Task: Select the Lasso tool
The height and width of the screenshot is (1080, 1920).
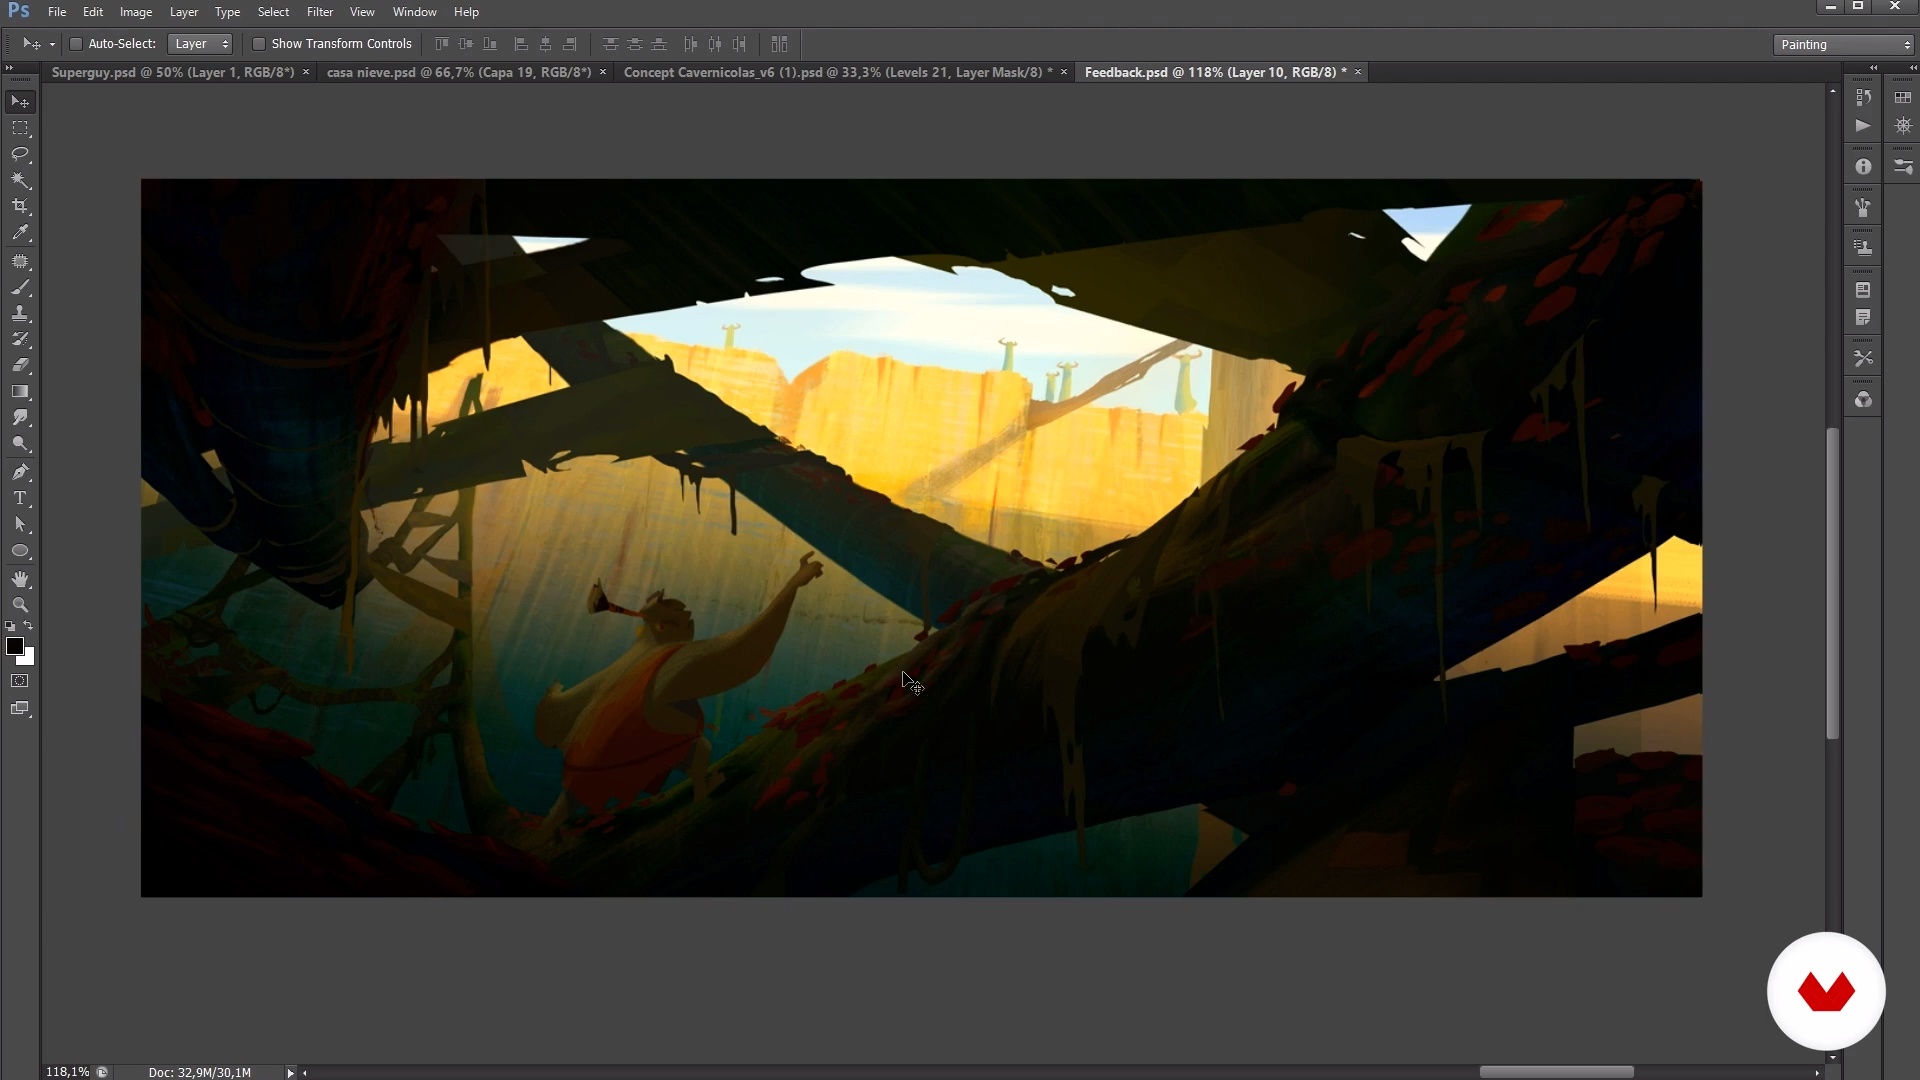Action: click(x=20, y=154)
